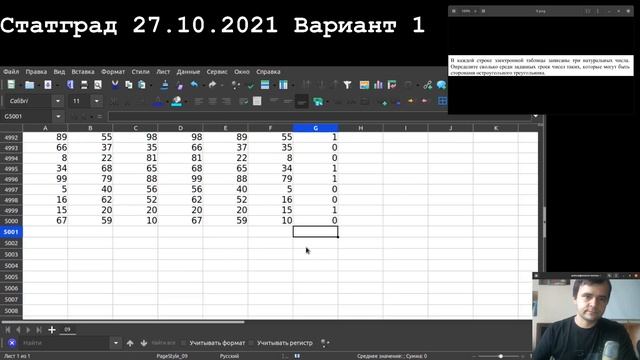Click the Save document icon

pos(48,84)
